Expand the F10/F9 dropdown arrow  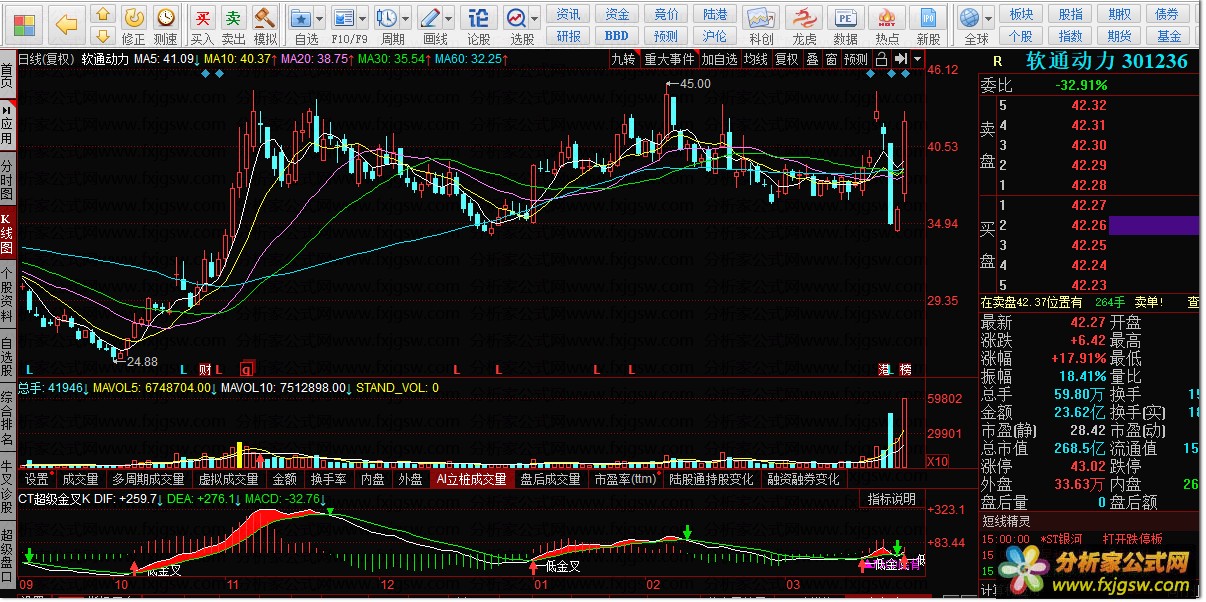(x=364, y=19)
